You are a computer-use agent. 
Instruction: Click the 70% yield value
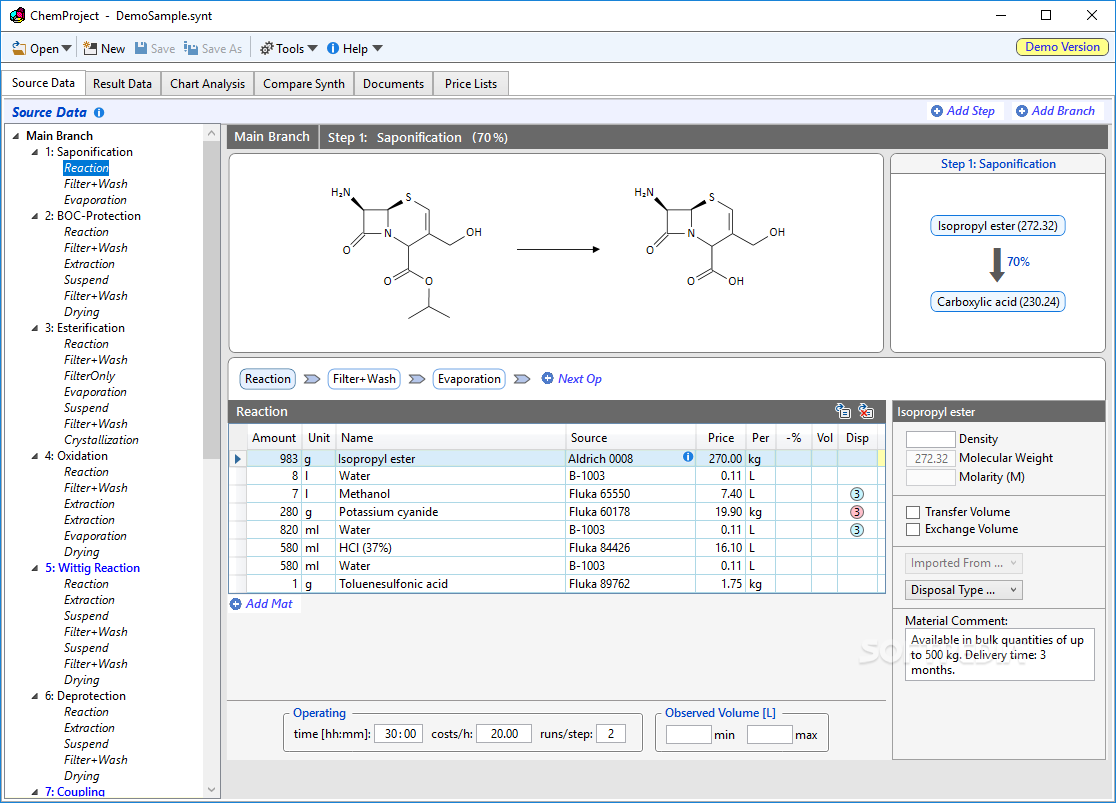click(x=1018, y=262)
